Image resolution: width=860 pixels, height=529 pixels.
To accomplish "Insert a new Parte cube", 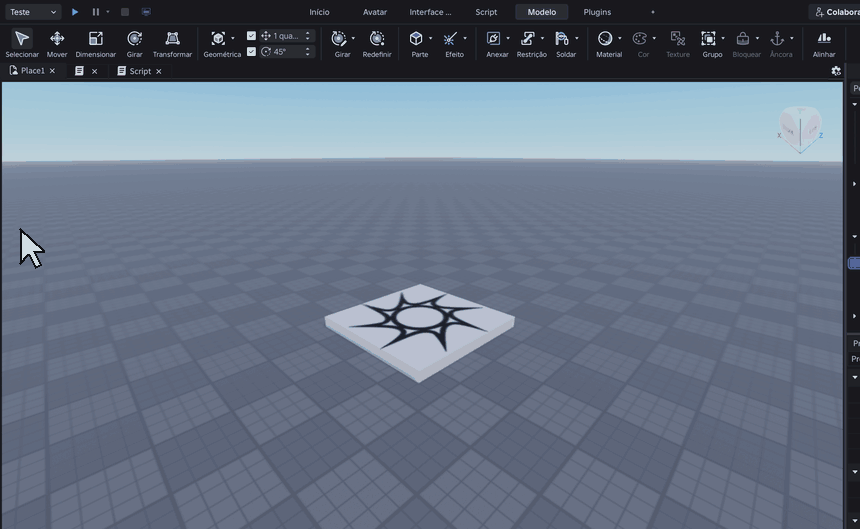I will pos(416,38).
